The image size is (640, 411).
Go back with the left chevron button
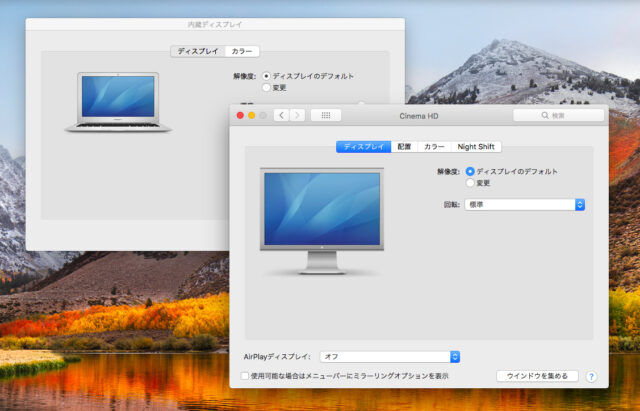(x=282, y=116)
